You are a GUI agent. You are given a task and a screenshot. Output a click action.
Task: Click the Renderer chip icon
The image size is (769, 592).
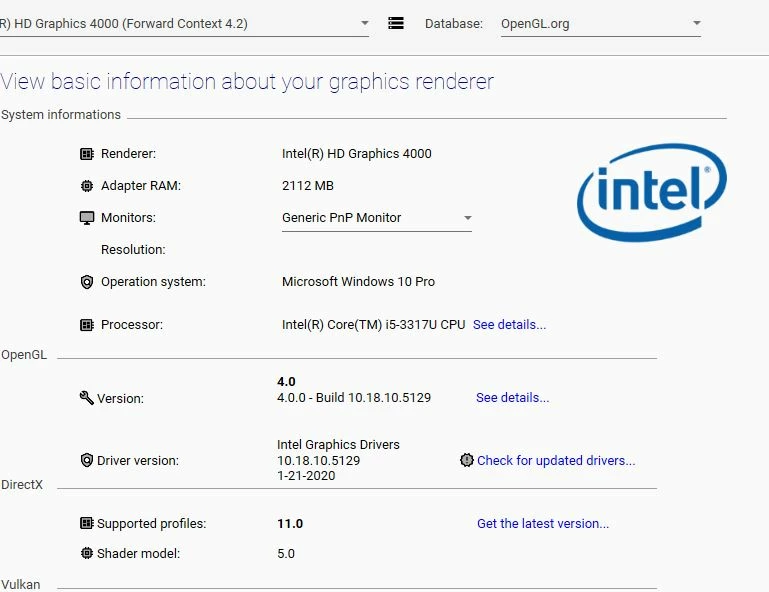click(87, 154)
